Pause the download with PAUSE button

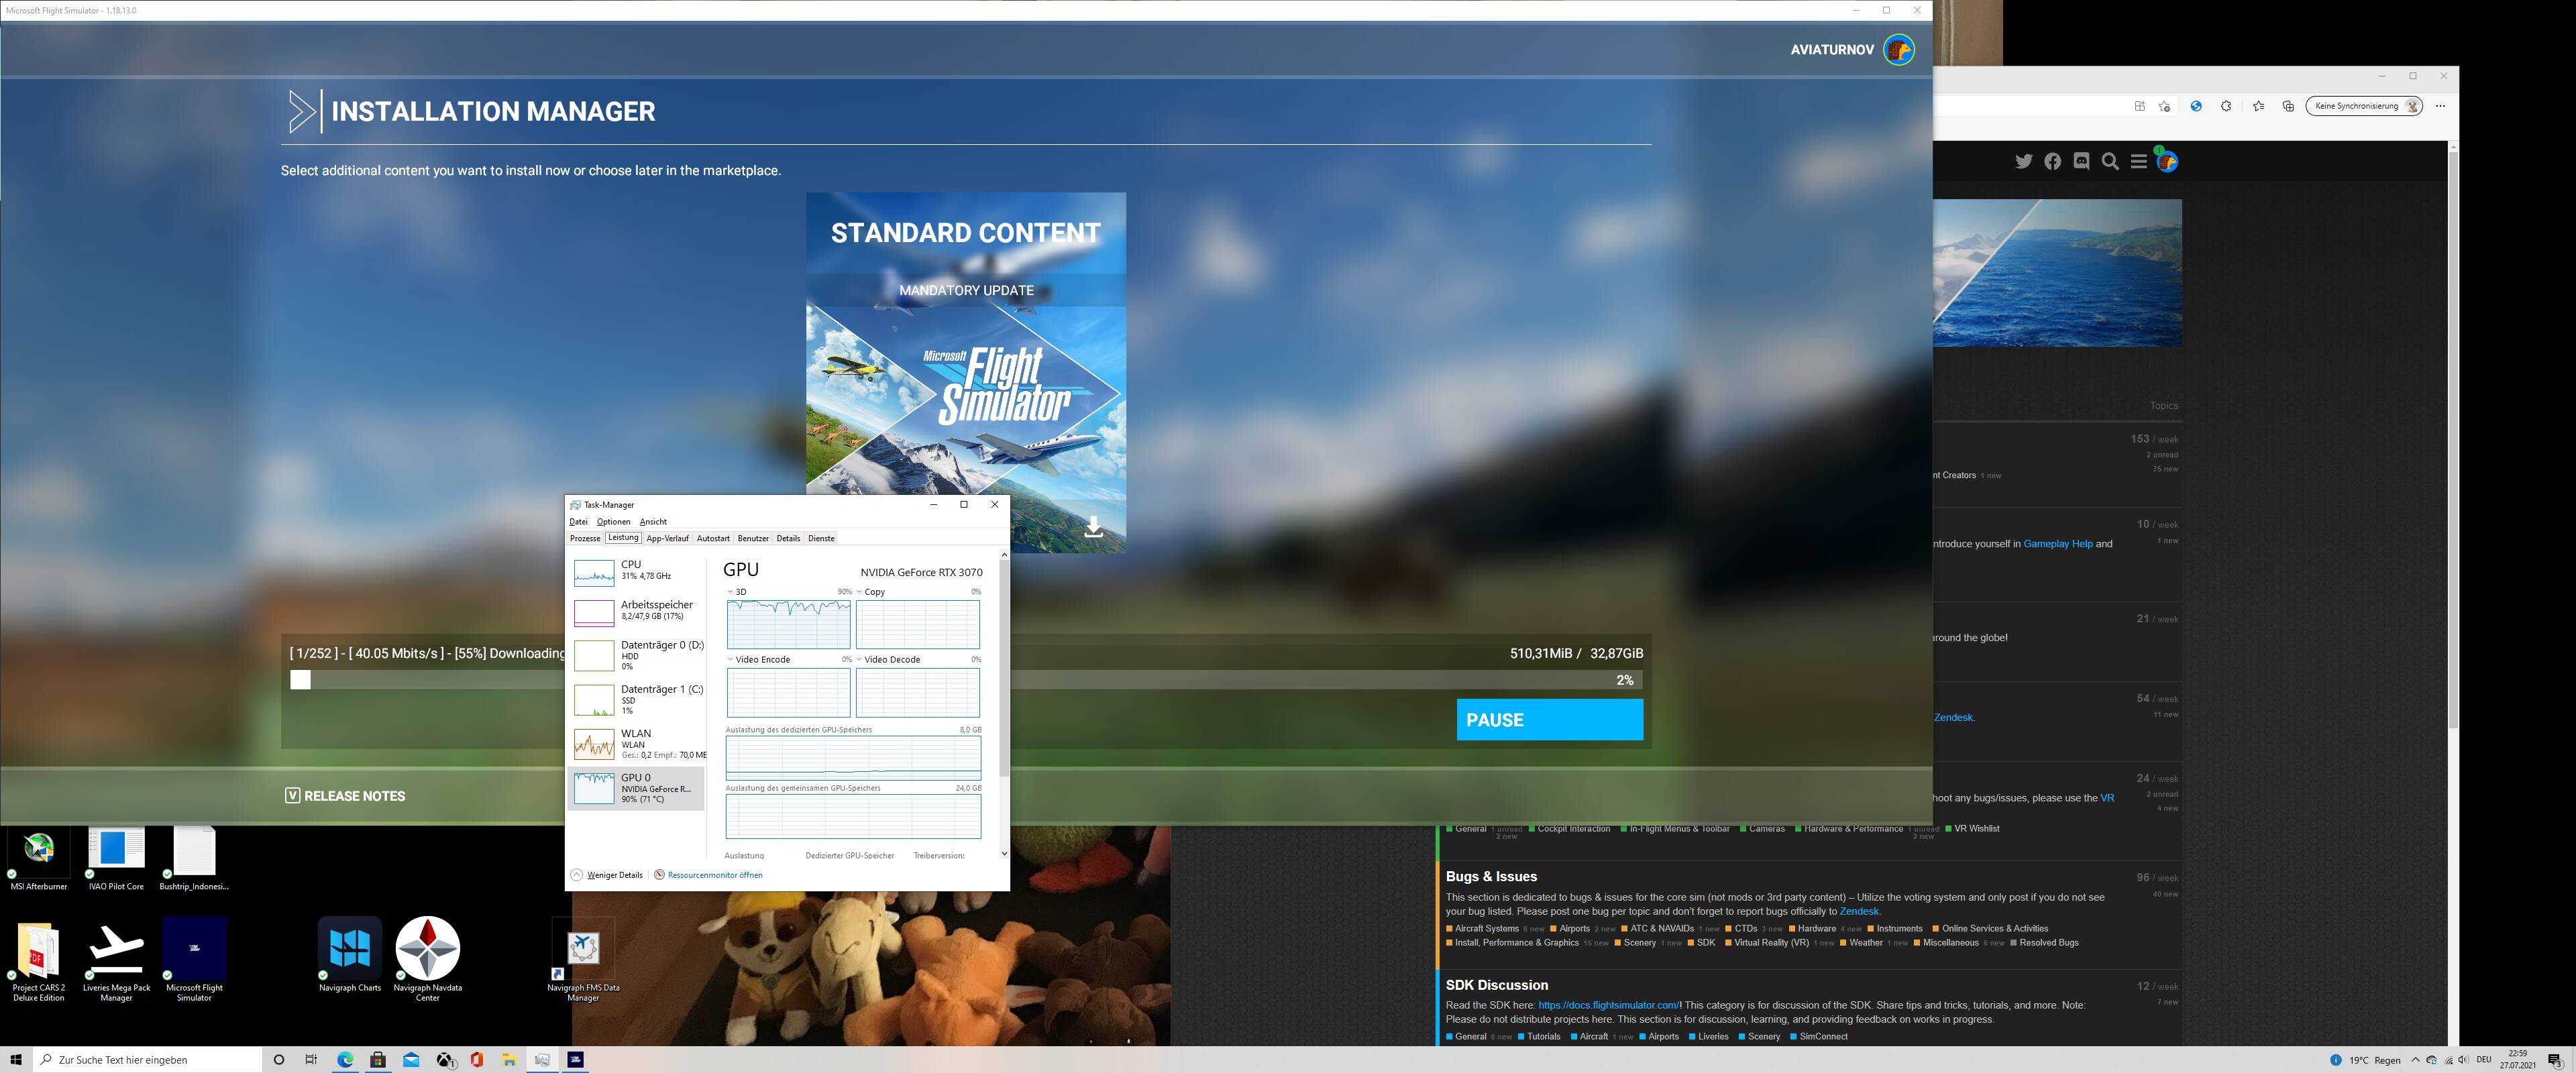point(1549,720)
